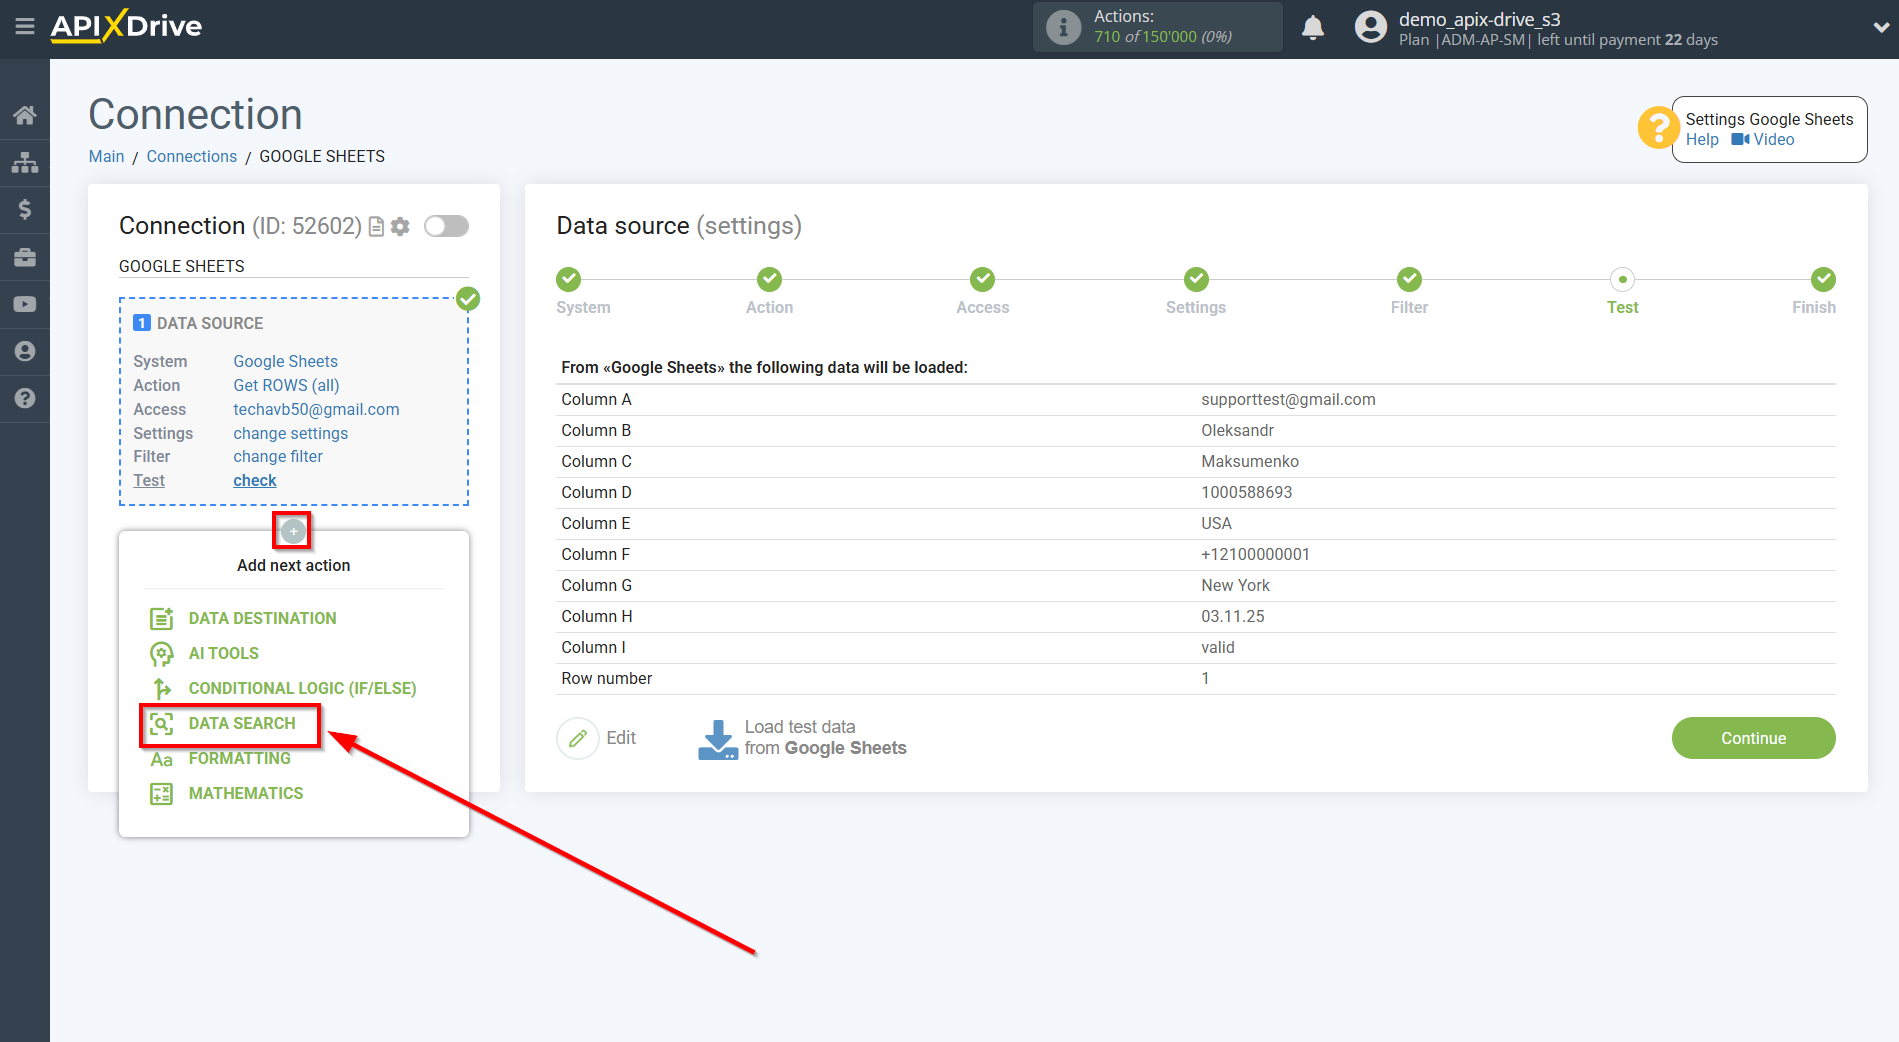Open services using the briefcase sidebar icon
The image size is (1899, 1042).
[x=25, y=257]
